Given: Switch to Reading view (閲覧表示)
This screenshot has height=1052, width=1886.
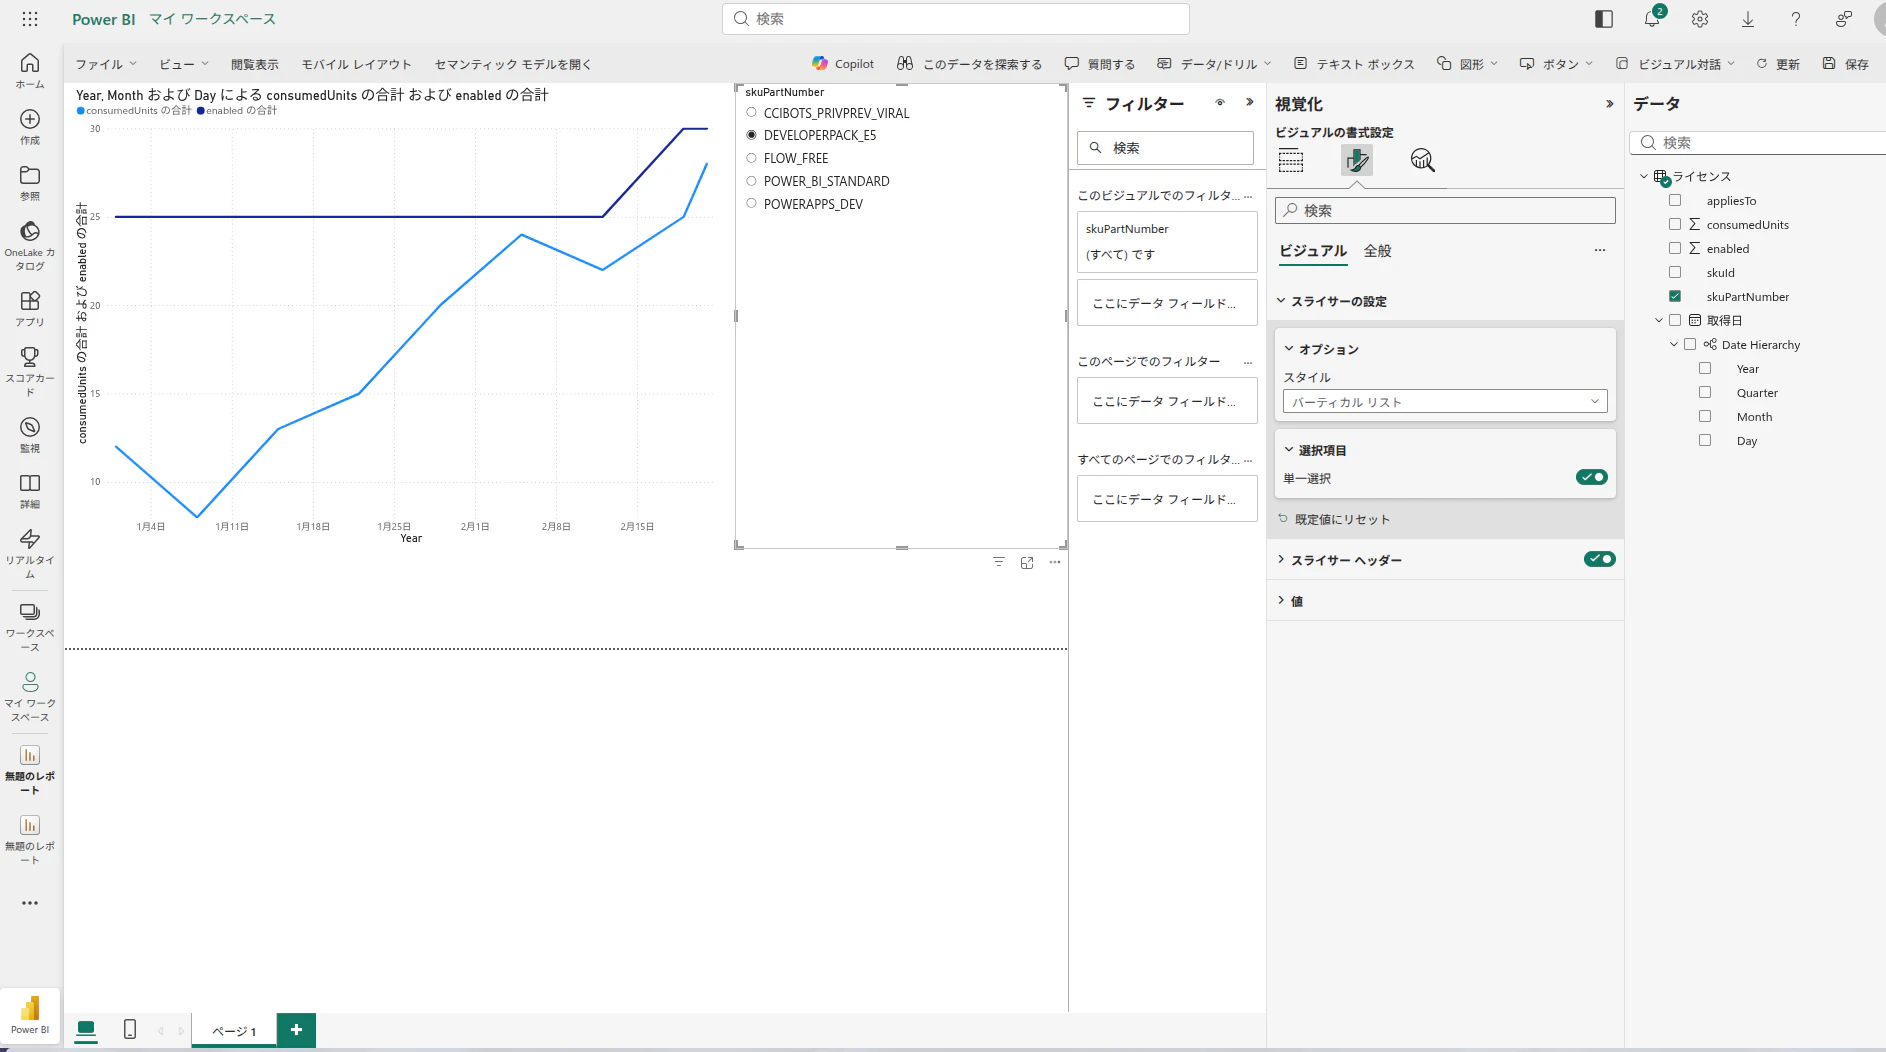Looking at the screenshot, I should (255, 64).
